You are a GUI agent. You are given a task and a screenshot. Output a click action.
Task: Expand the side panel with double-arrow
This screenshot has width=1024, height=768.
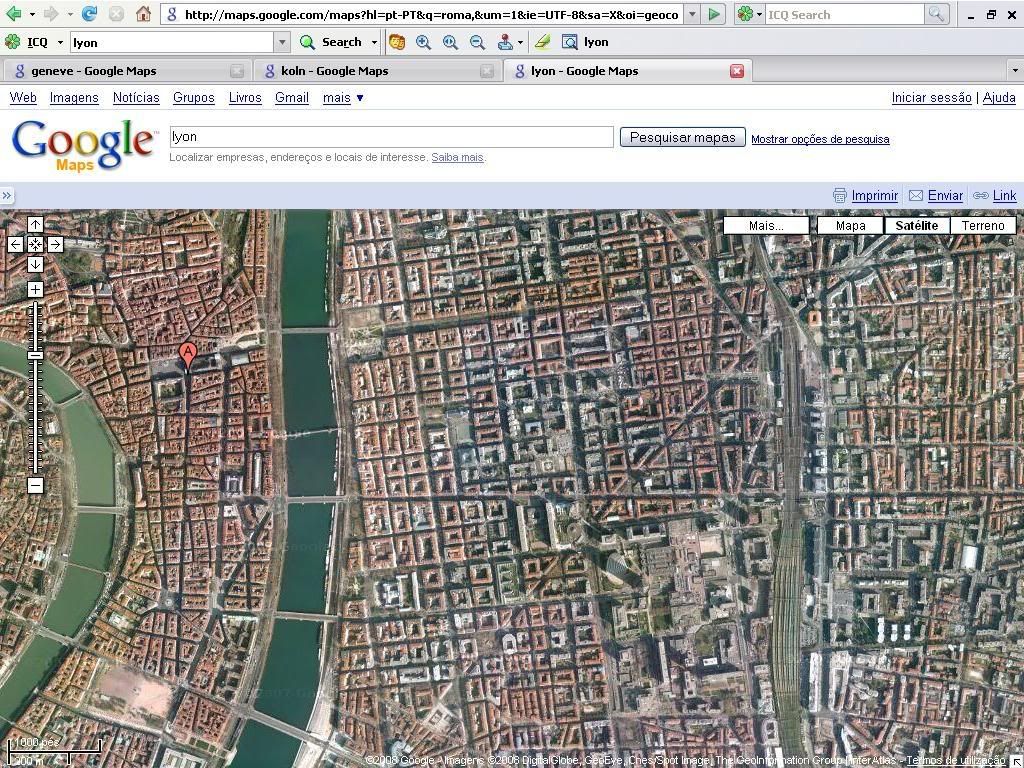tap(7, 196)
